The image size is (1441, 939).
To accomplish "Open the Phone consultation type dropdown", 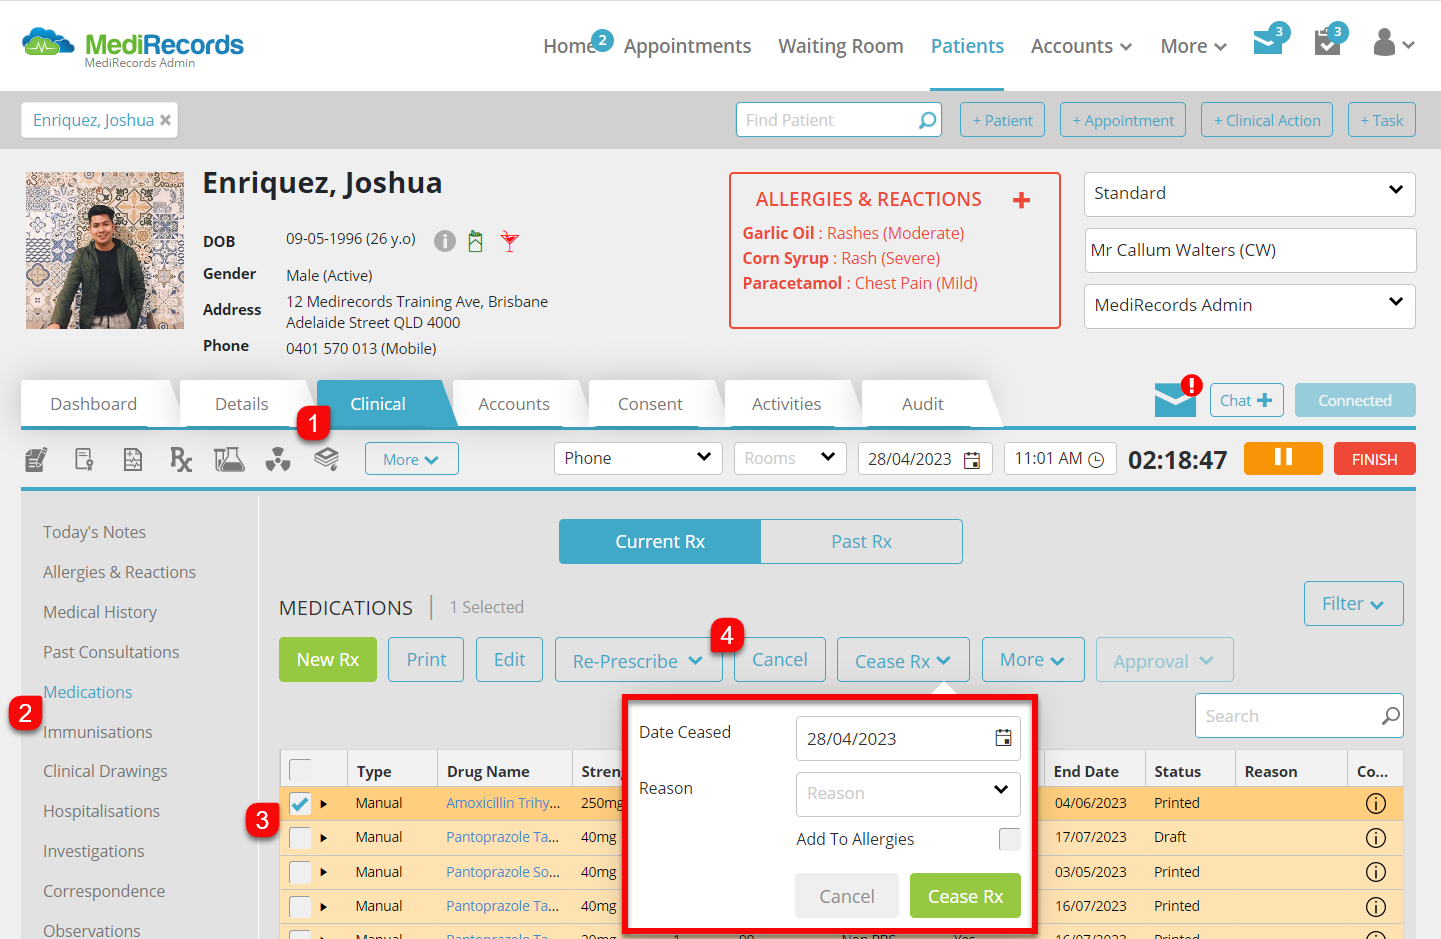I will click(x=638, y=458).
